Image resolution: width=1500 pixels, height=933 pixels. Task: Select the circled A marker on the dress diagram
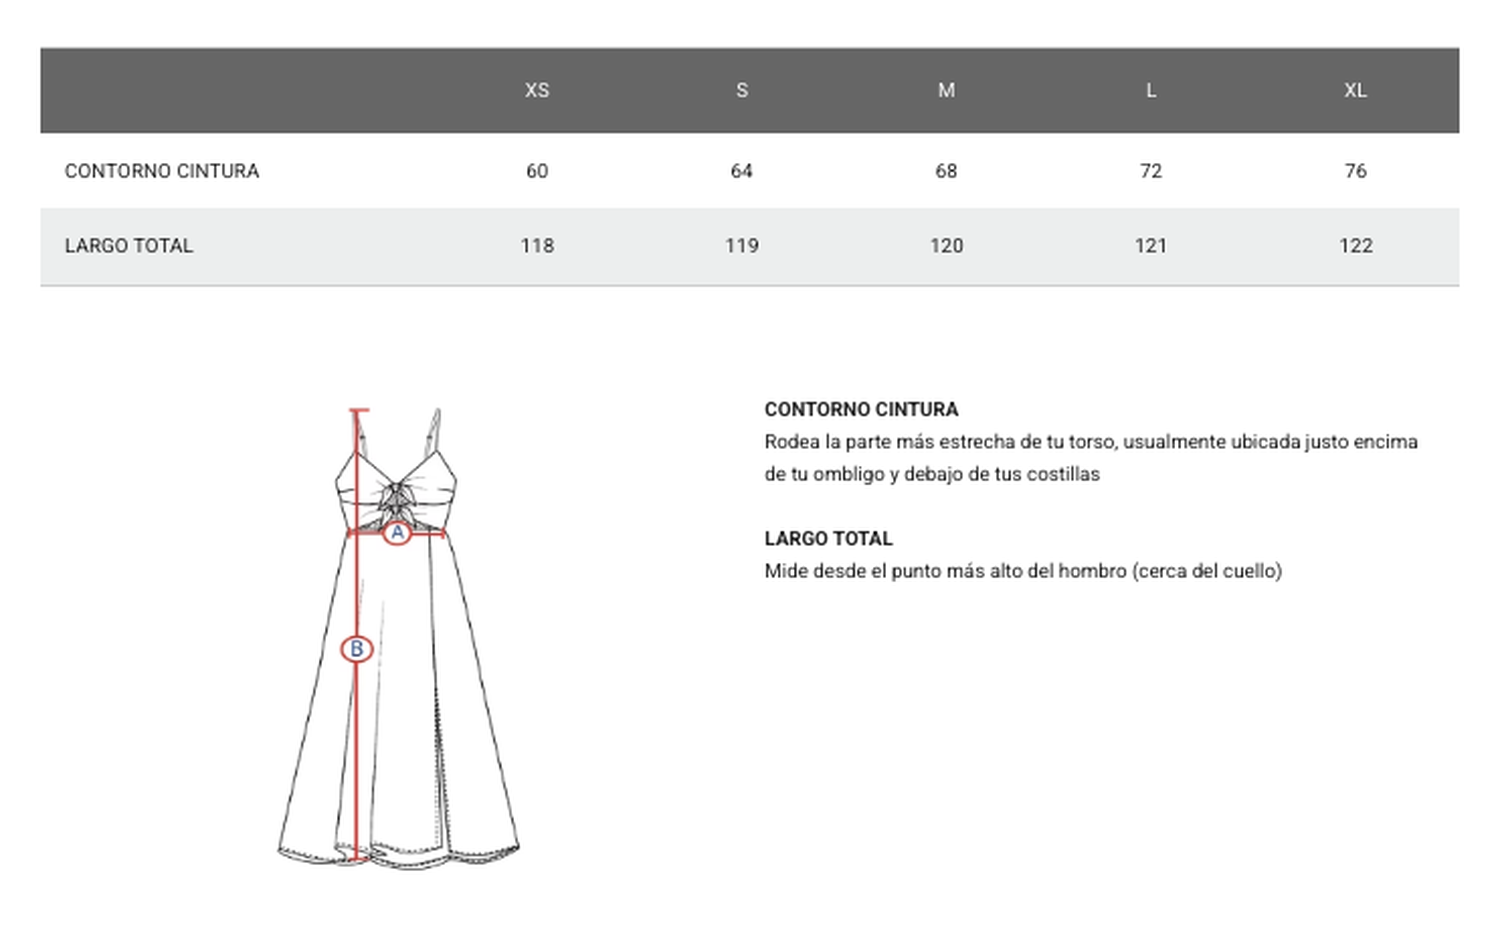coord(398,533)
